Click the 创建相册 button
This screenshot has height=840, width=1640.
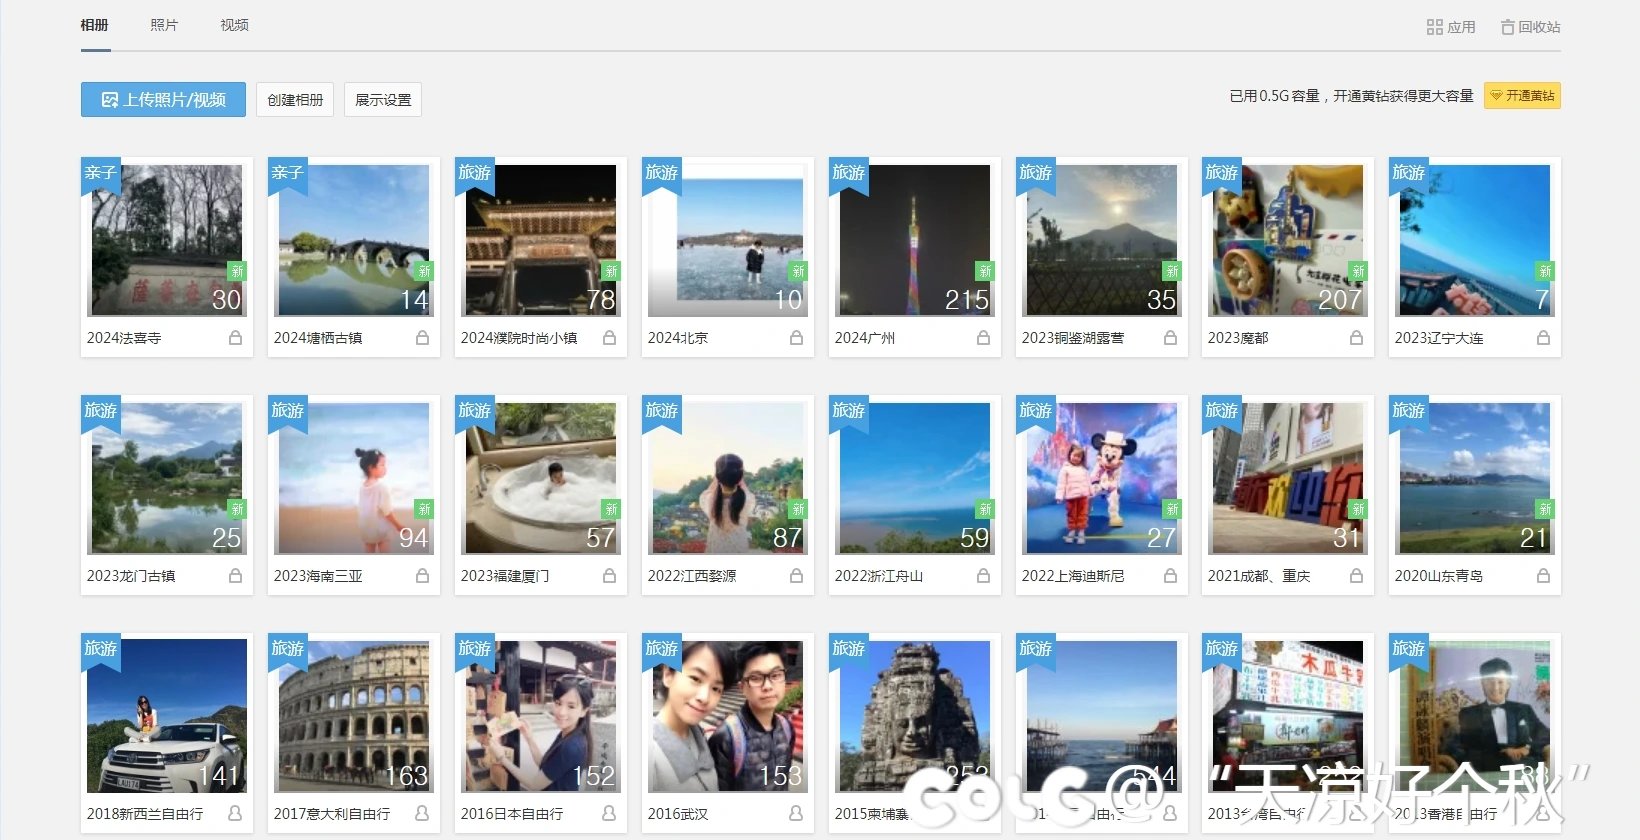295,100
